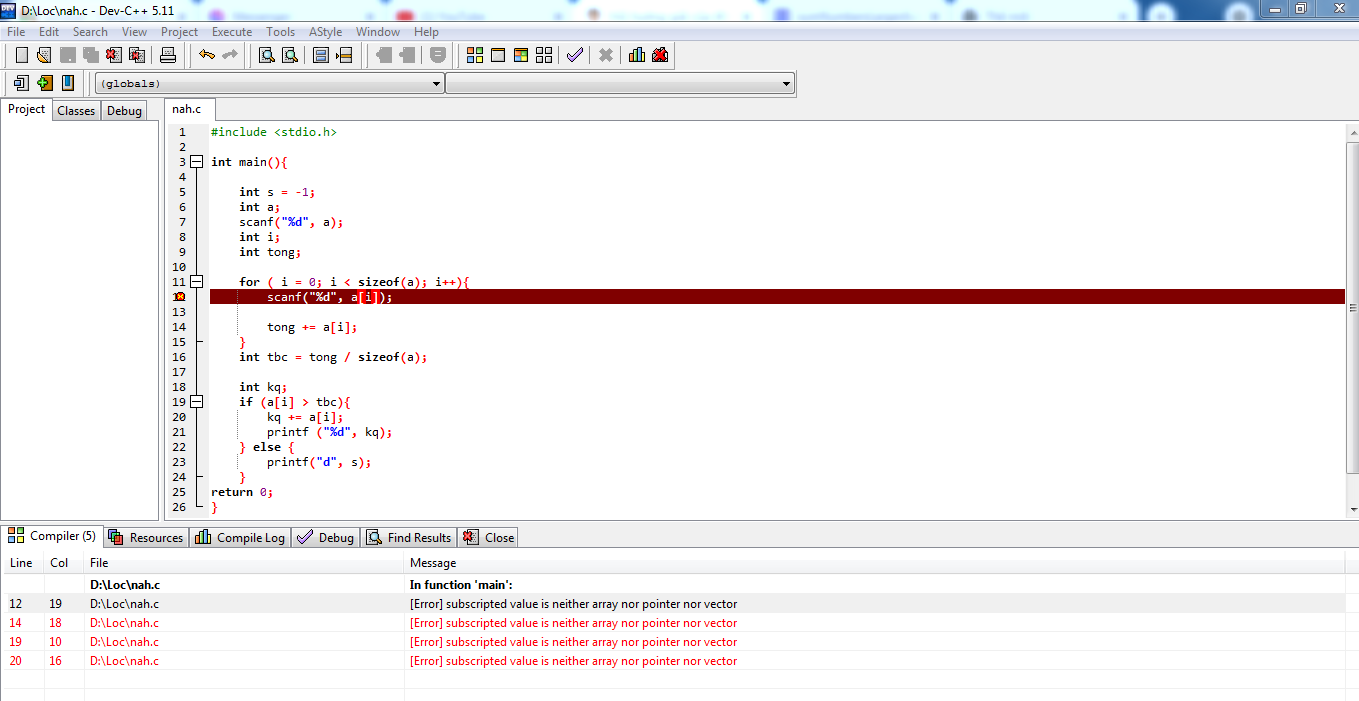Click the File column header
Viewport: 1359px width, 701px height.
click(244, 563)
